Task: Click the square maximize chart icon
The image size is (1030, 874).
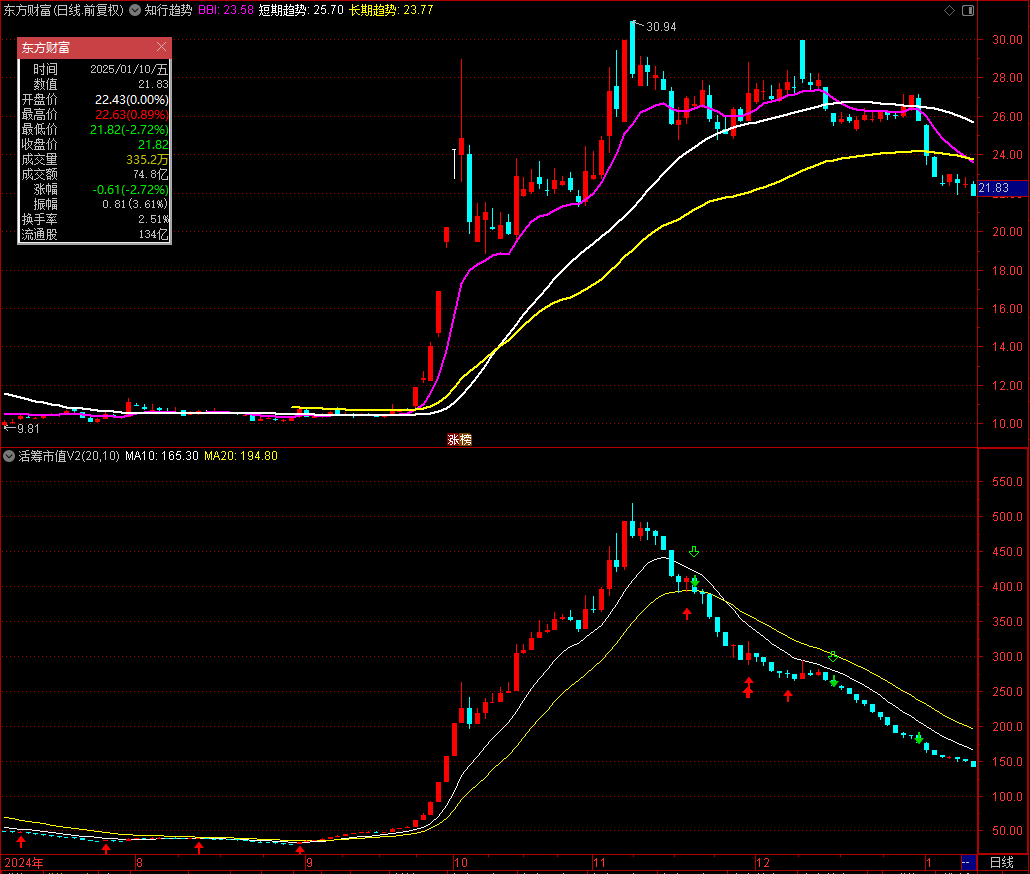Action: [x=967, y=10]
